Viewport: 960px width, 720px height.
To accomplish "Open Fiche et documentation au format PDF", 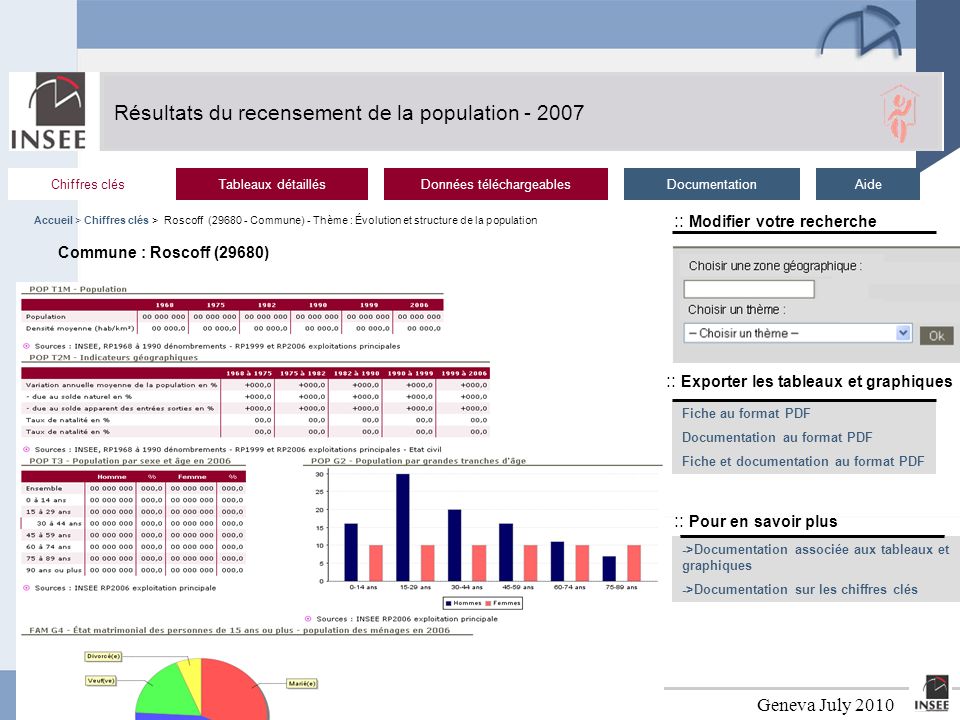I will [803, 461].
